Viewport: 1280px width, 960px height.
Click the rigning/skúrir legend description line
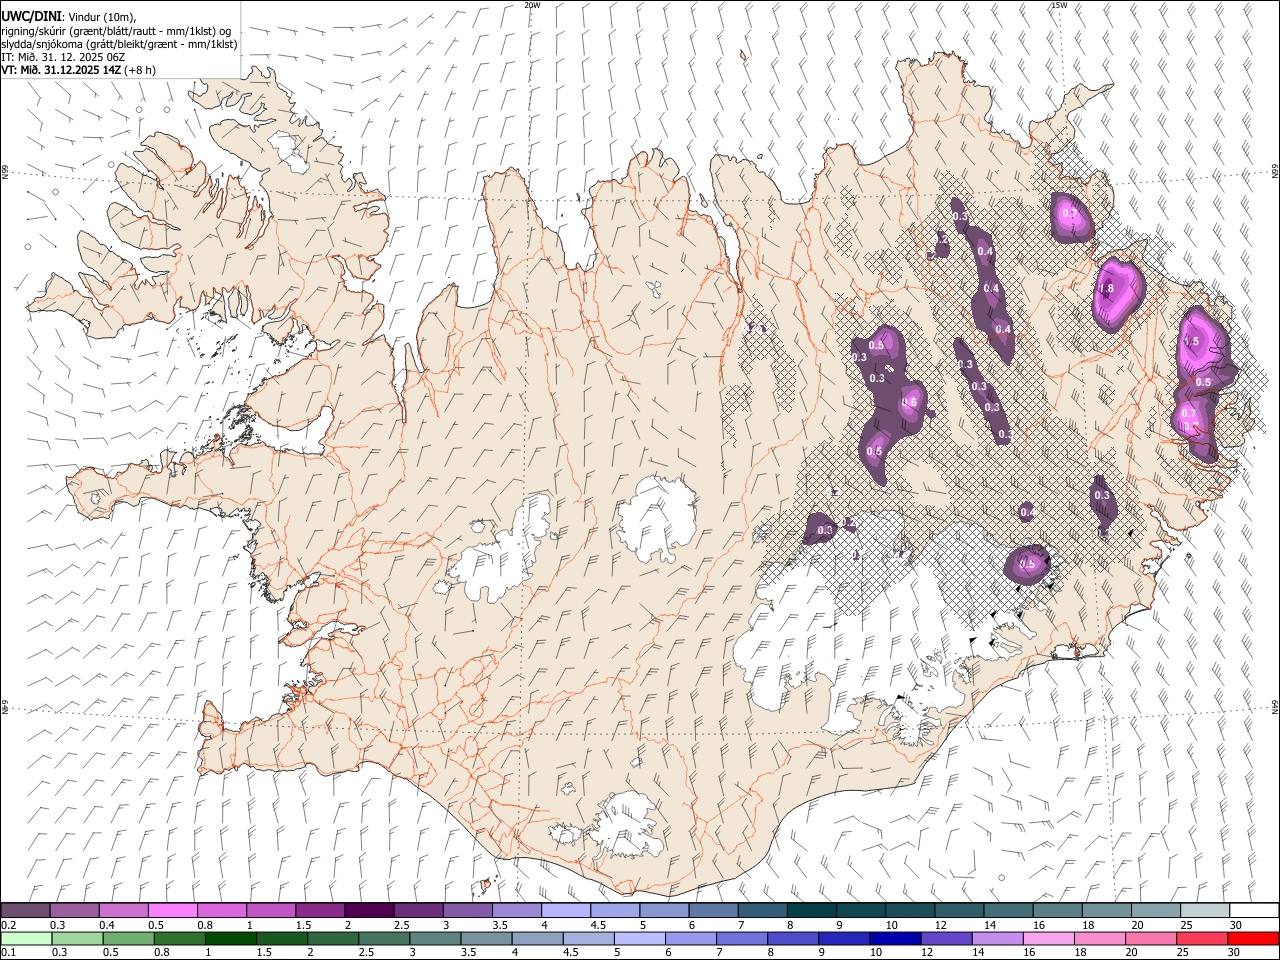click(x=116, y=31)
